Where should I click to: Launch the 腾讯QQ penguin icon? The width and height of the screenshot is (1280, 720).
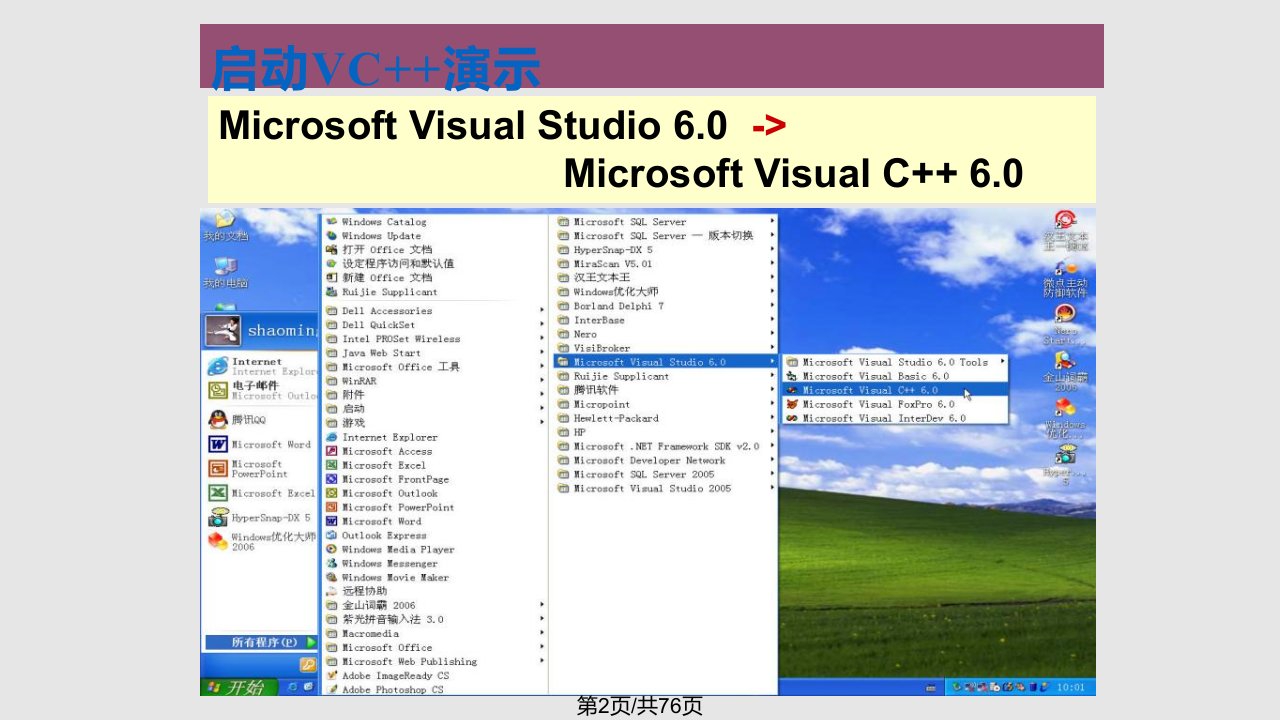tap(217, 419)
